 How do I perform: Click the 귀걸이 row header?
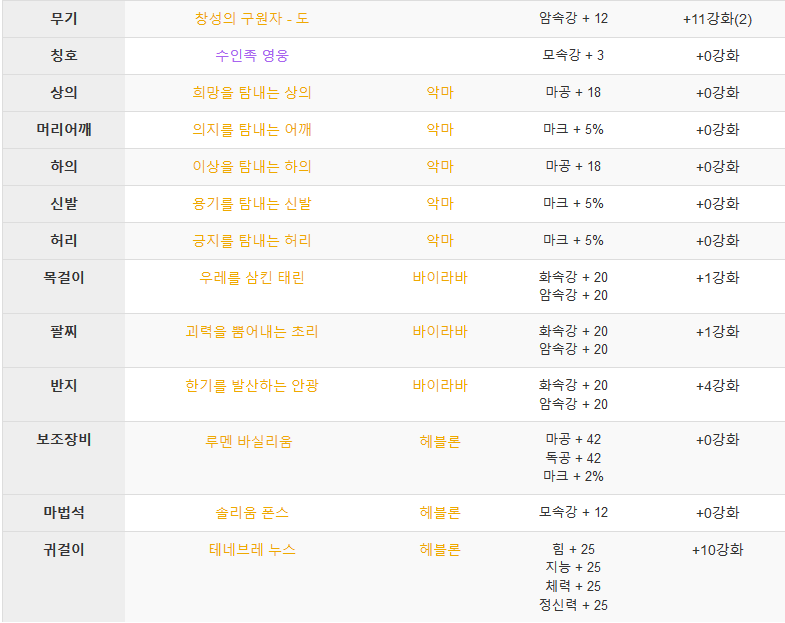pyautogui.click(x=64, y=577)
